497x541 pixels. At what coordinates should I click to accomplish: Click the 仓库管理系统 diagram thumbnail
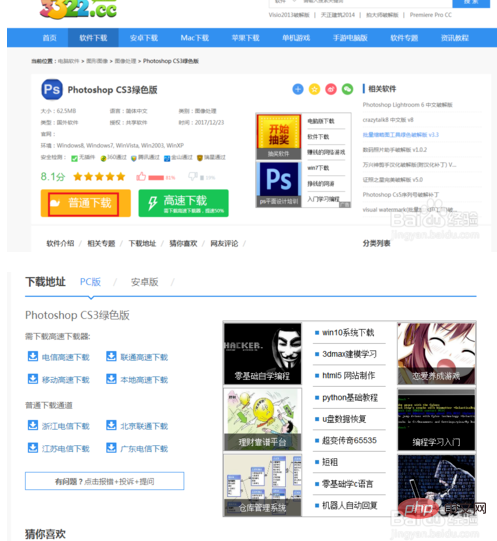click(x=263, y=485)
